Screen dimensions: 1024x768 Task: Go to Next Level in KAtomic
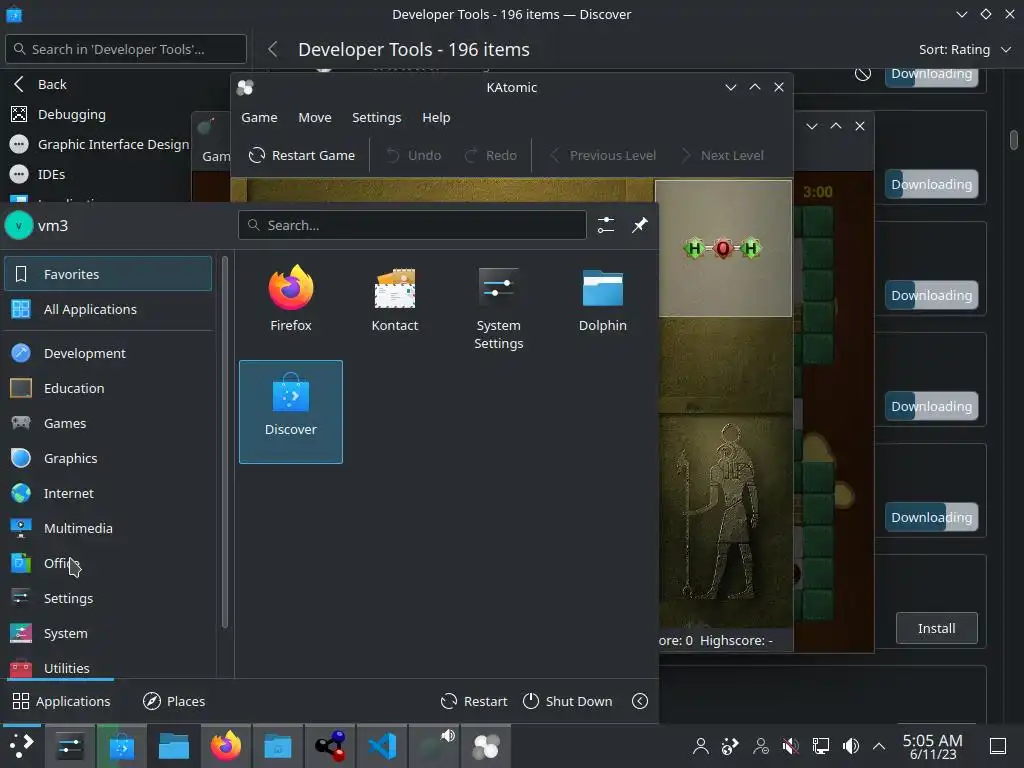(722, 155)
